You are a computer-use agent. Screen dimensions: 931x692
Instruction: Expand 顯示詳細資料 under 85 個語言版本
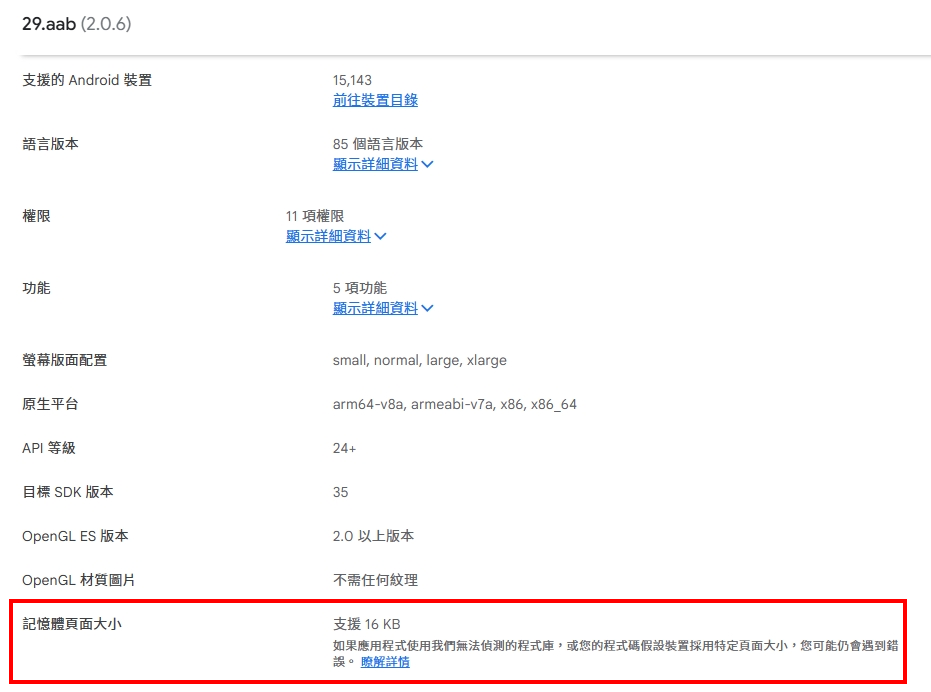point(375,164)
